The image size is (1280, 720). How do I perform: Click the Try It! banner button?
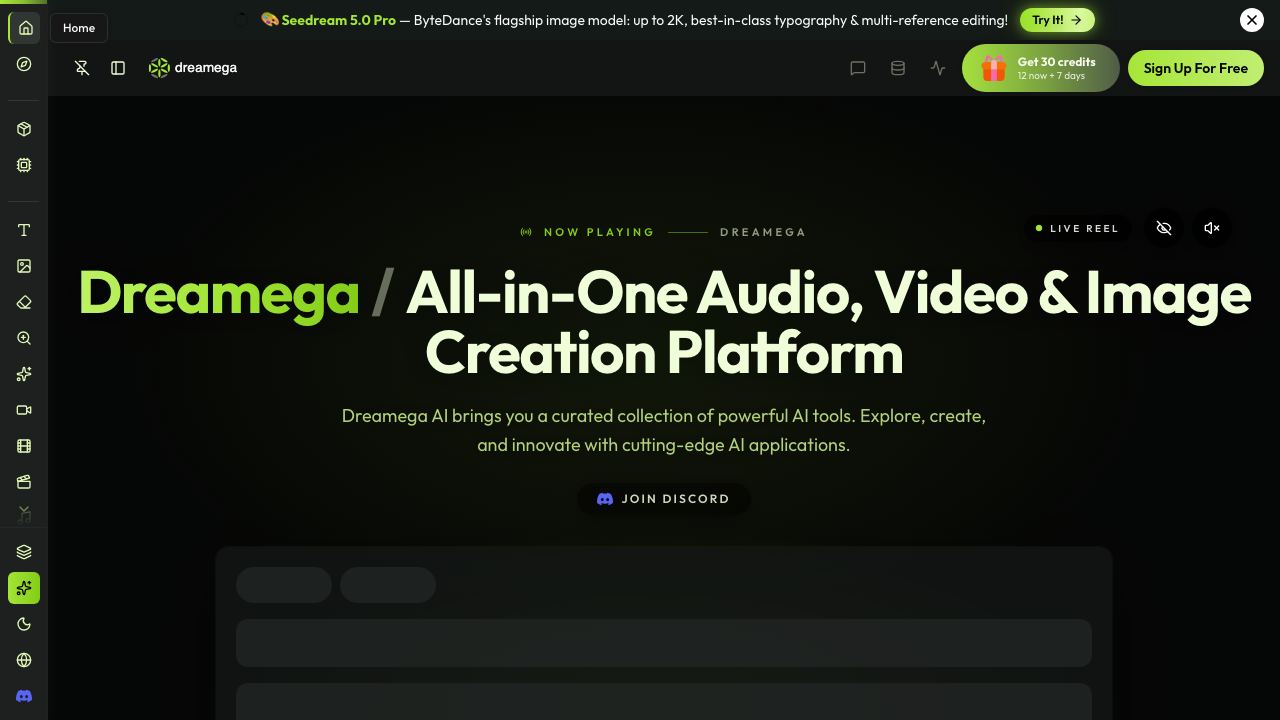point(1057,20)
